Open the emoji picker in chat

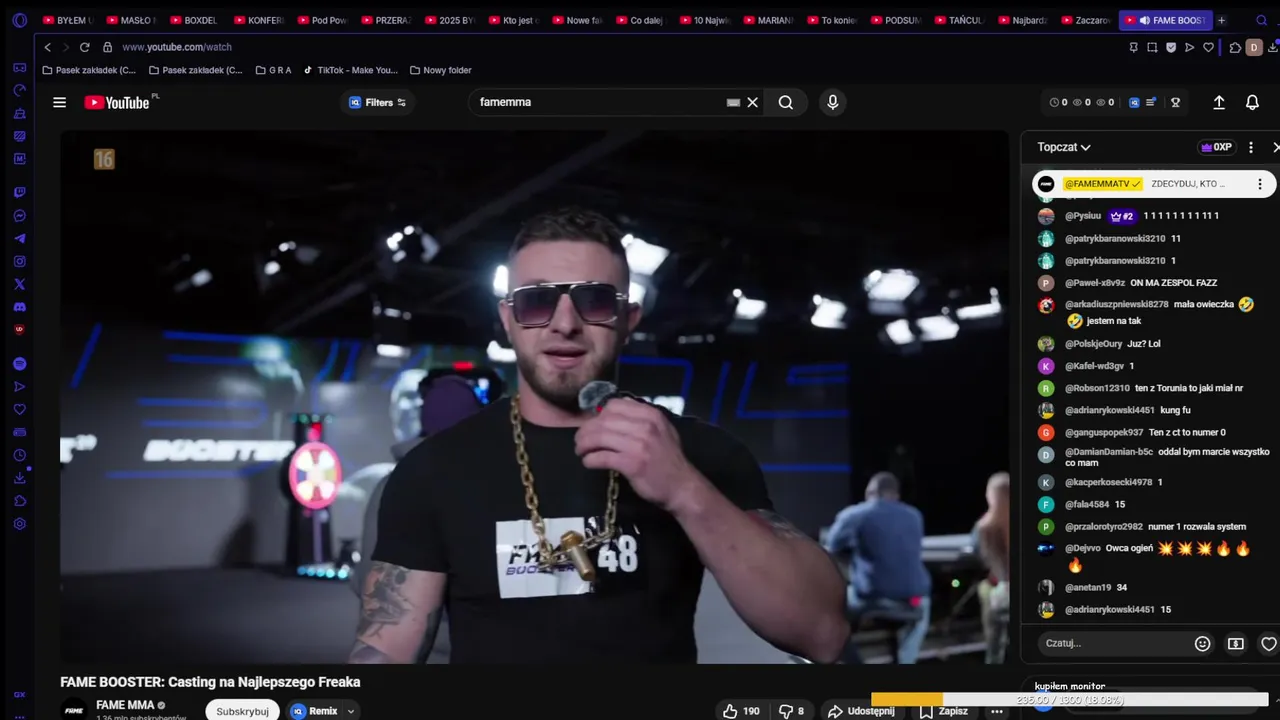point(1202,644)
